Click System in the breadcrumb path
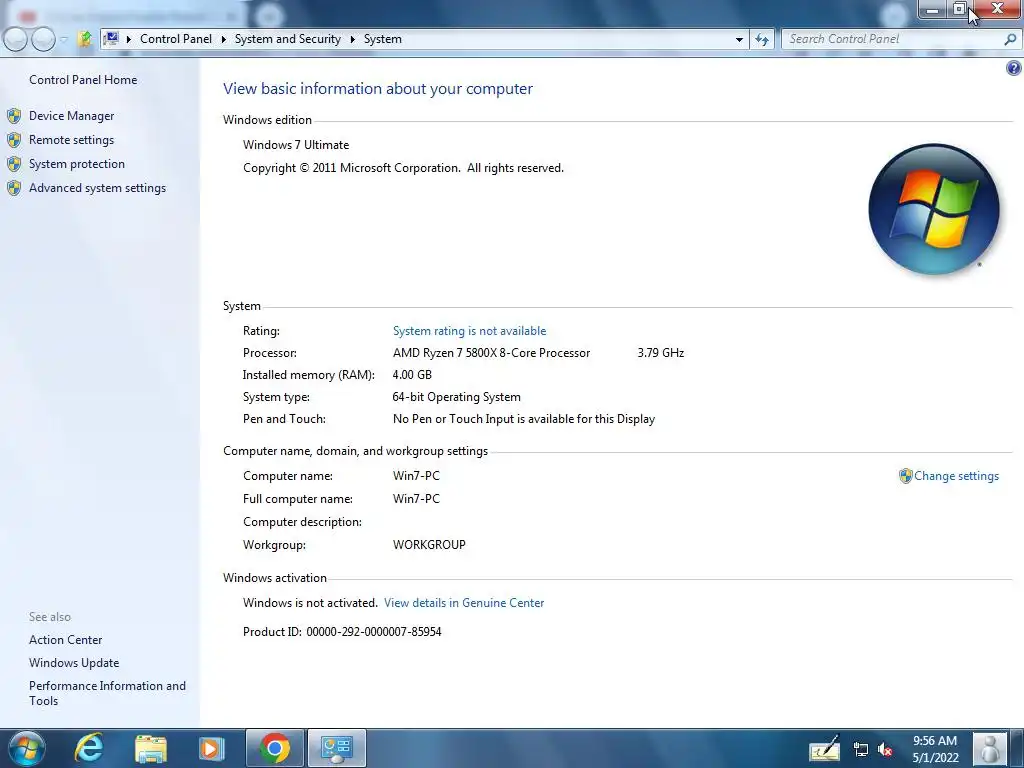Screen dimensions: 1024x768 click(x=383, y=39)
